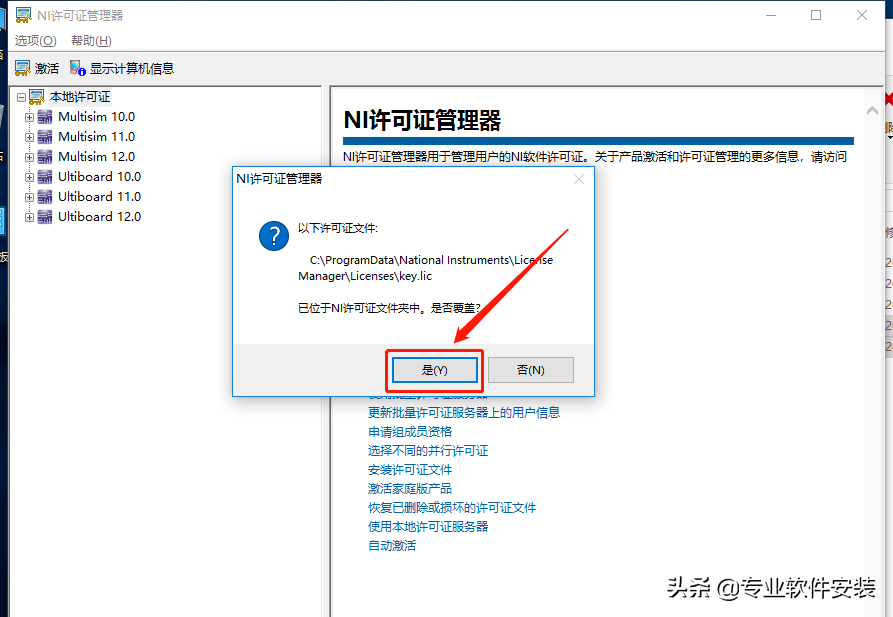Select the Multisim 10.0 license icon

45,116
